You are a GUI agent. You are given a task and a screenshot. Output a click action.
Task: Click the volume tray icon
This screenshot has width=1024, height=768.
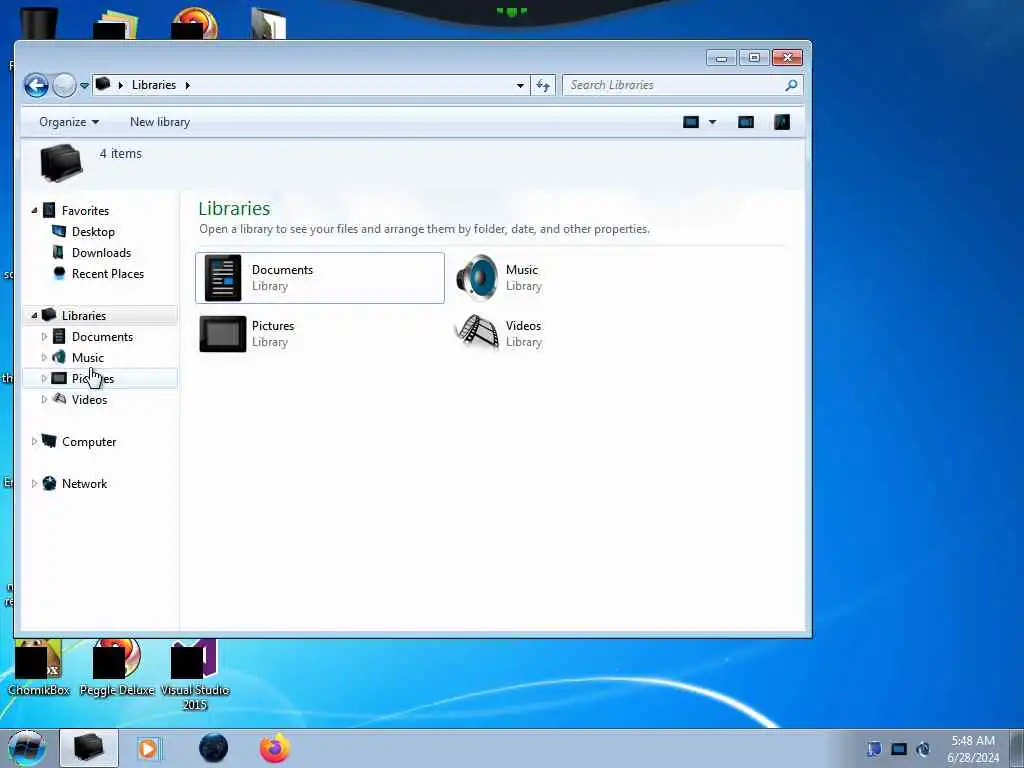point(923,749)
